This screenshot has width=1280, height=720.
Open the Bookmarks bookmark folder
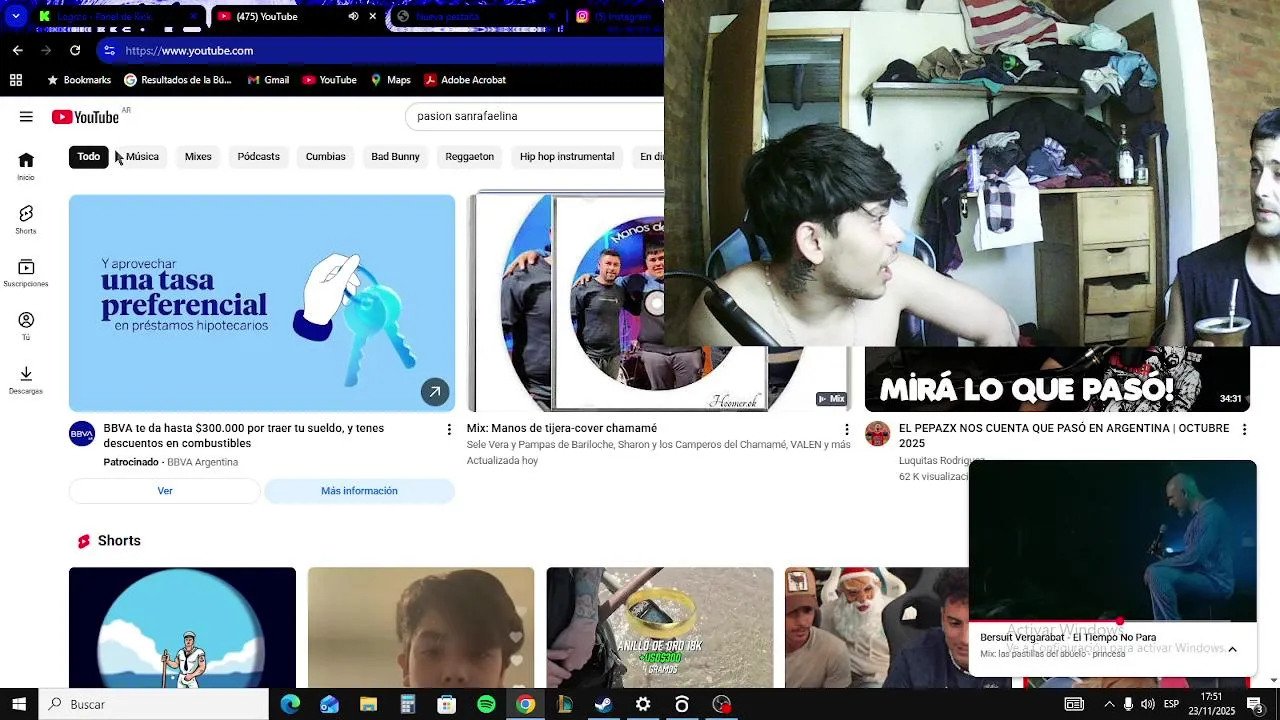tap(79, 80)
